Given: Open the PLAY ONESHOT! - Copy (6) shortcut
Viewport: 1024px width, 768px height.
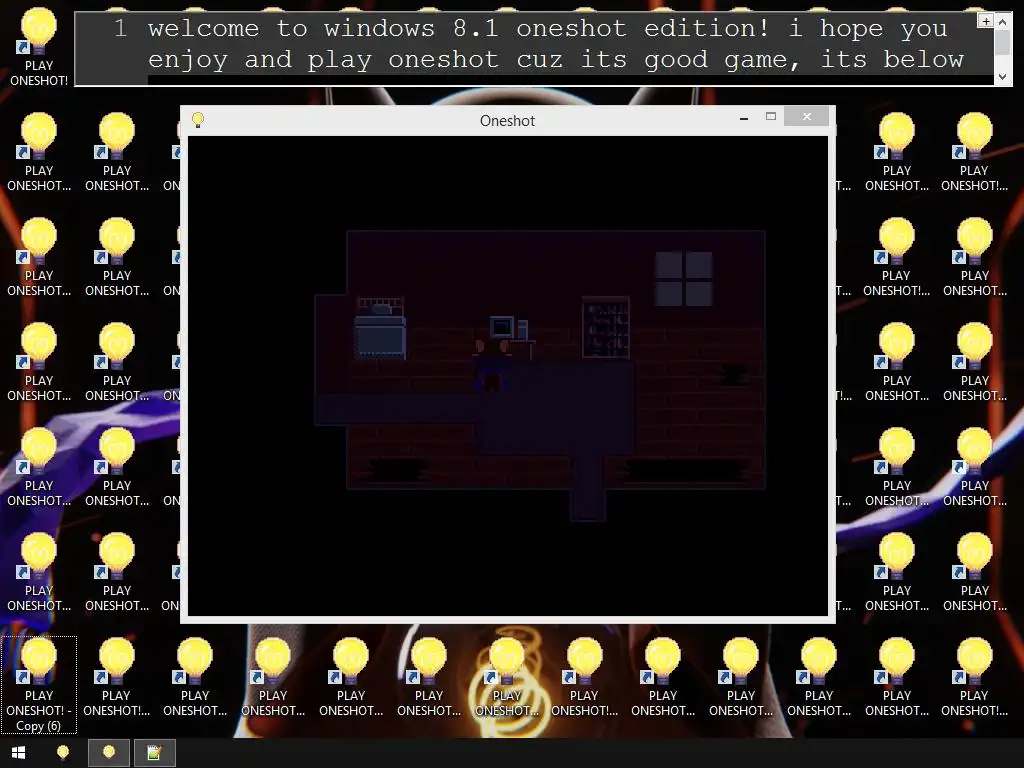Looking at the screenshot, I should click(x=39, y=684).
